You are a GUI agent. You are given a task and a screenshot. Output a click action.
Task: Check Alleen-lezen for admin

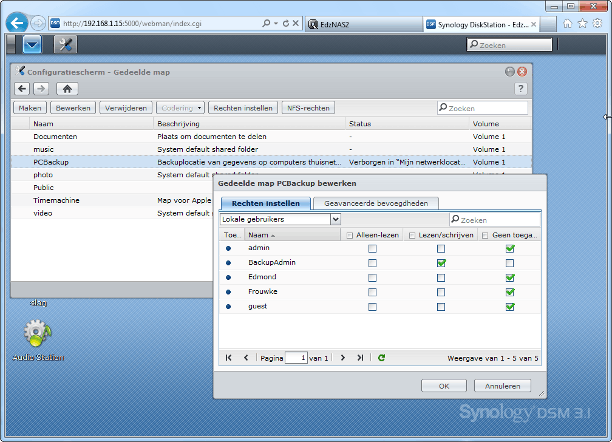pyautogui.click(x=372, y=248)
